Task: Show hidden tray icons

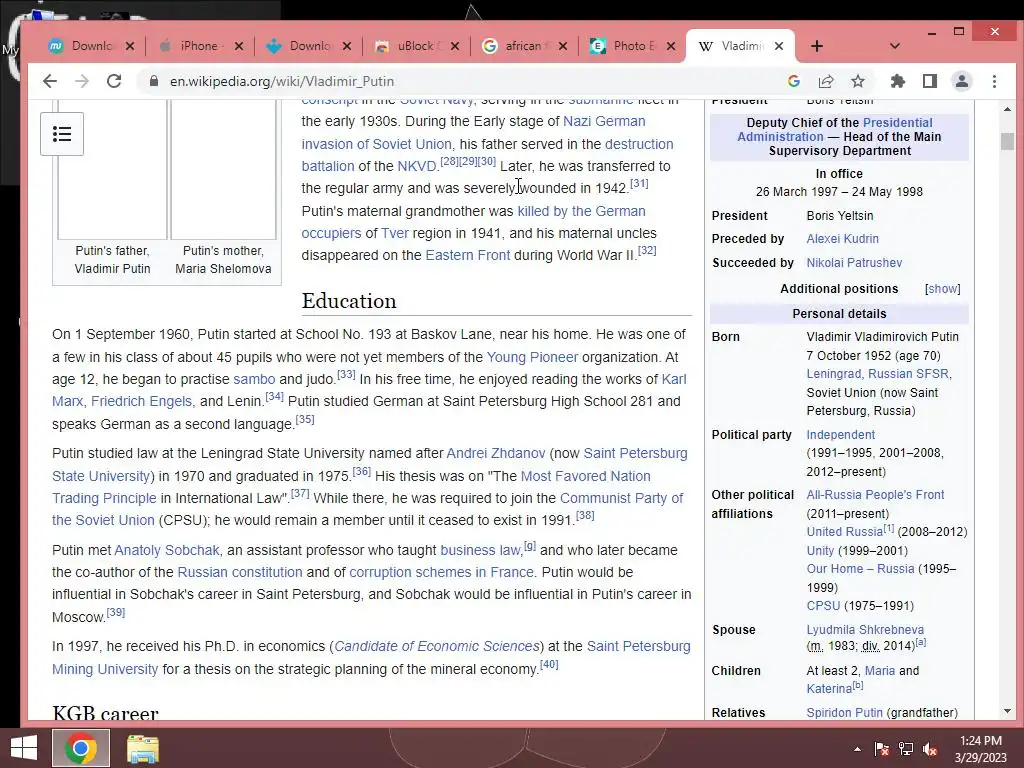Action: (x=857, y=749)
